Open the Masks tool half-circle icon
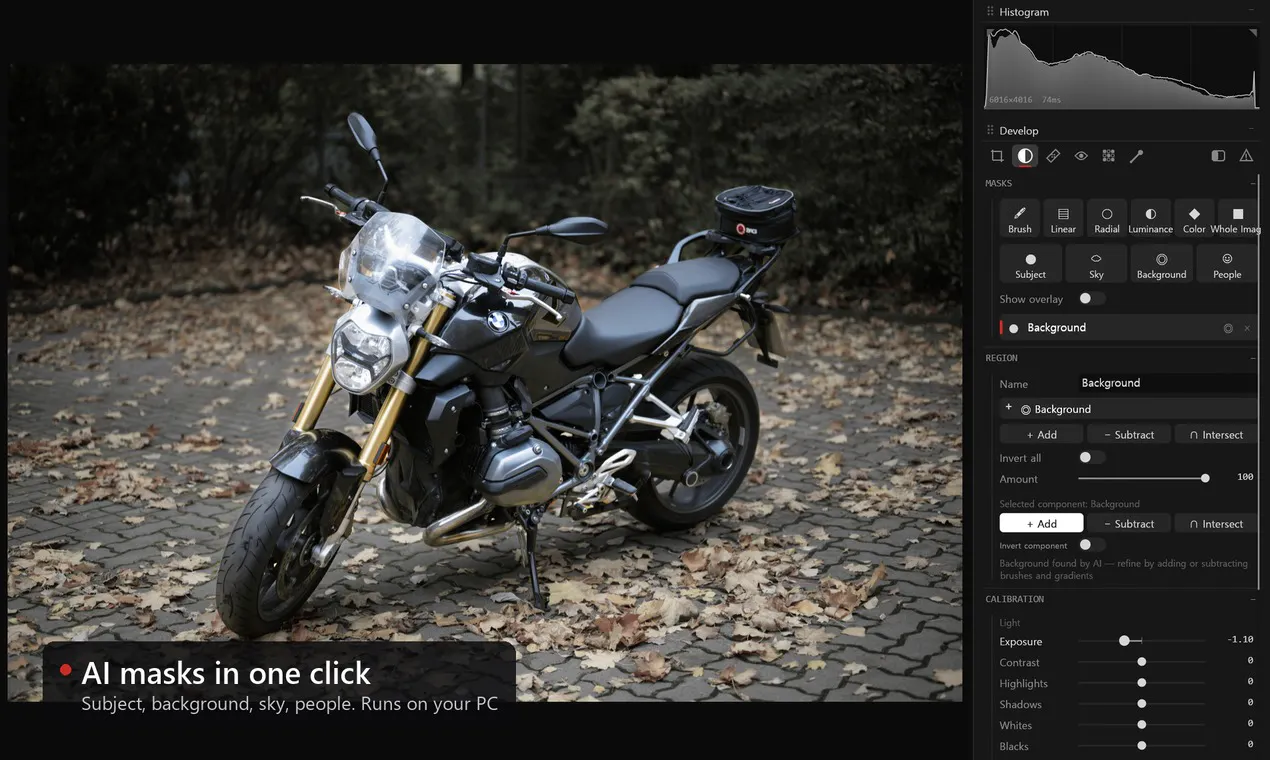 coord(1025,156)
